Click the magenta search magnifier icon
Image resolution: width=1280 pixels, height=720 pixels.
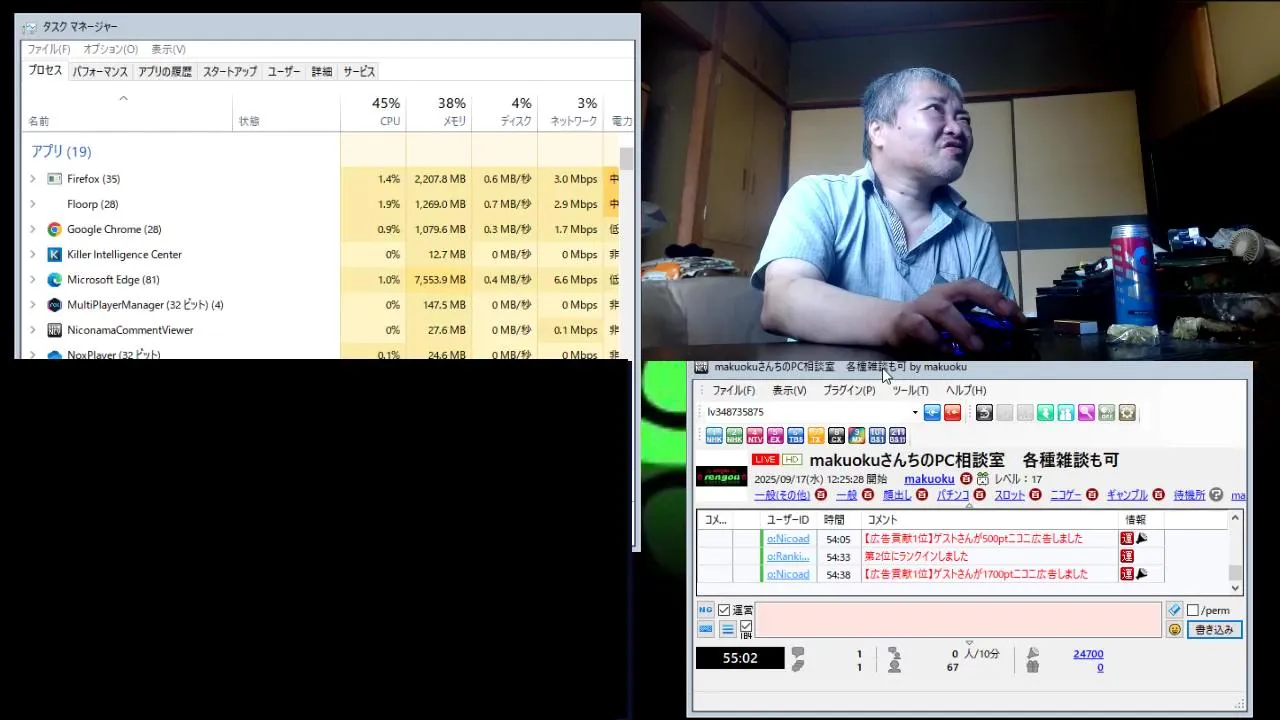(1086, 413)
